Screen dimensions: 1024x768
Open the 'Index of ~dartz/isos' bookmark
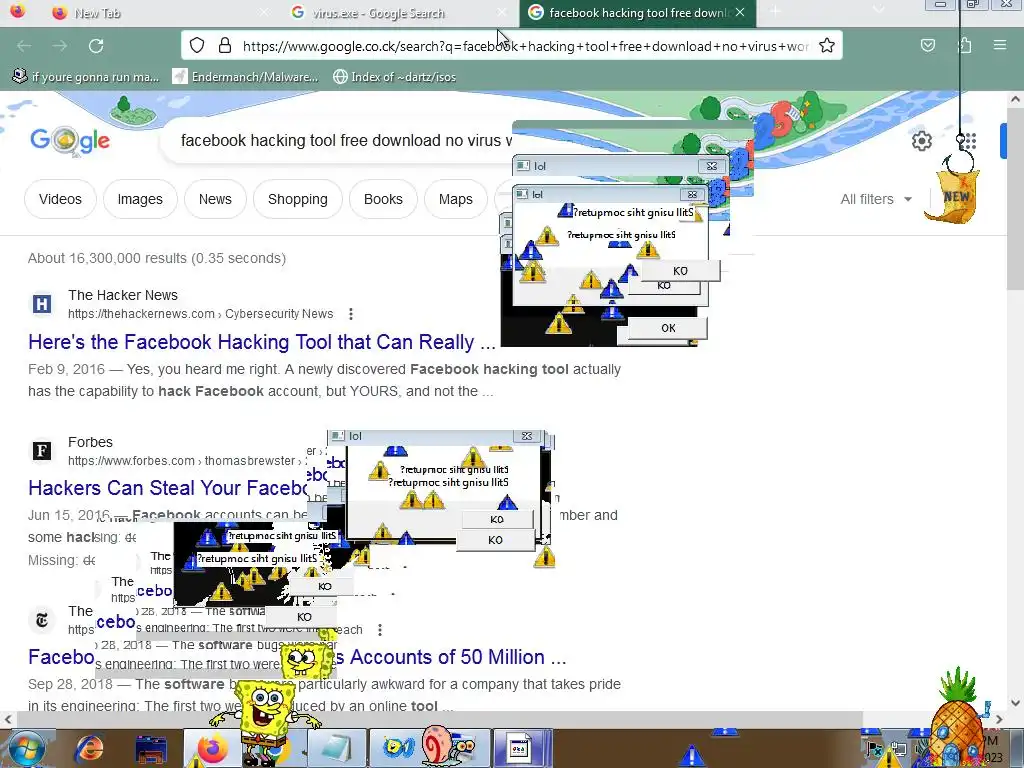tap(394, 77)
